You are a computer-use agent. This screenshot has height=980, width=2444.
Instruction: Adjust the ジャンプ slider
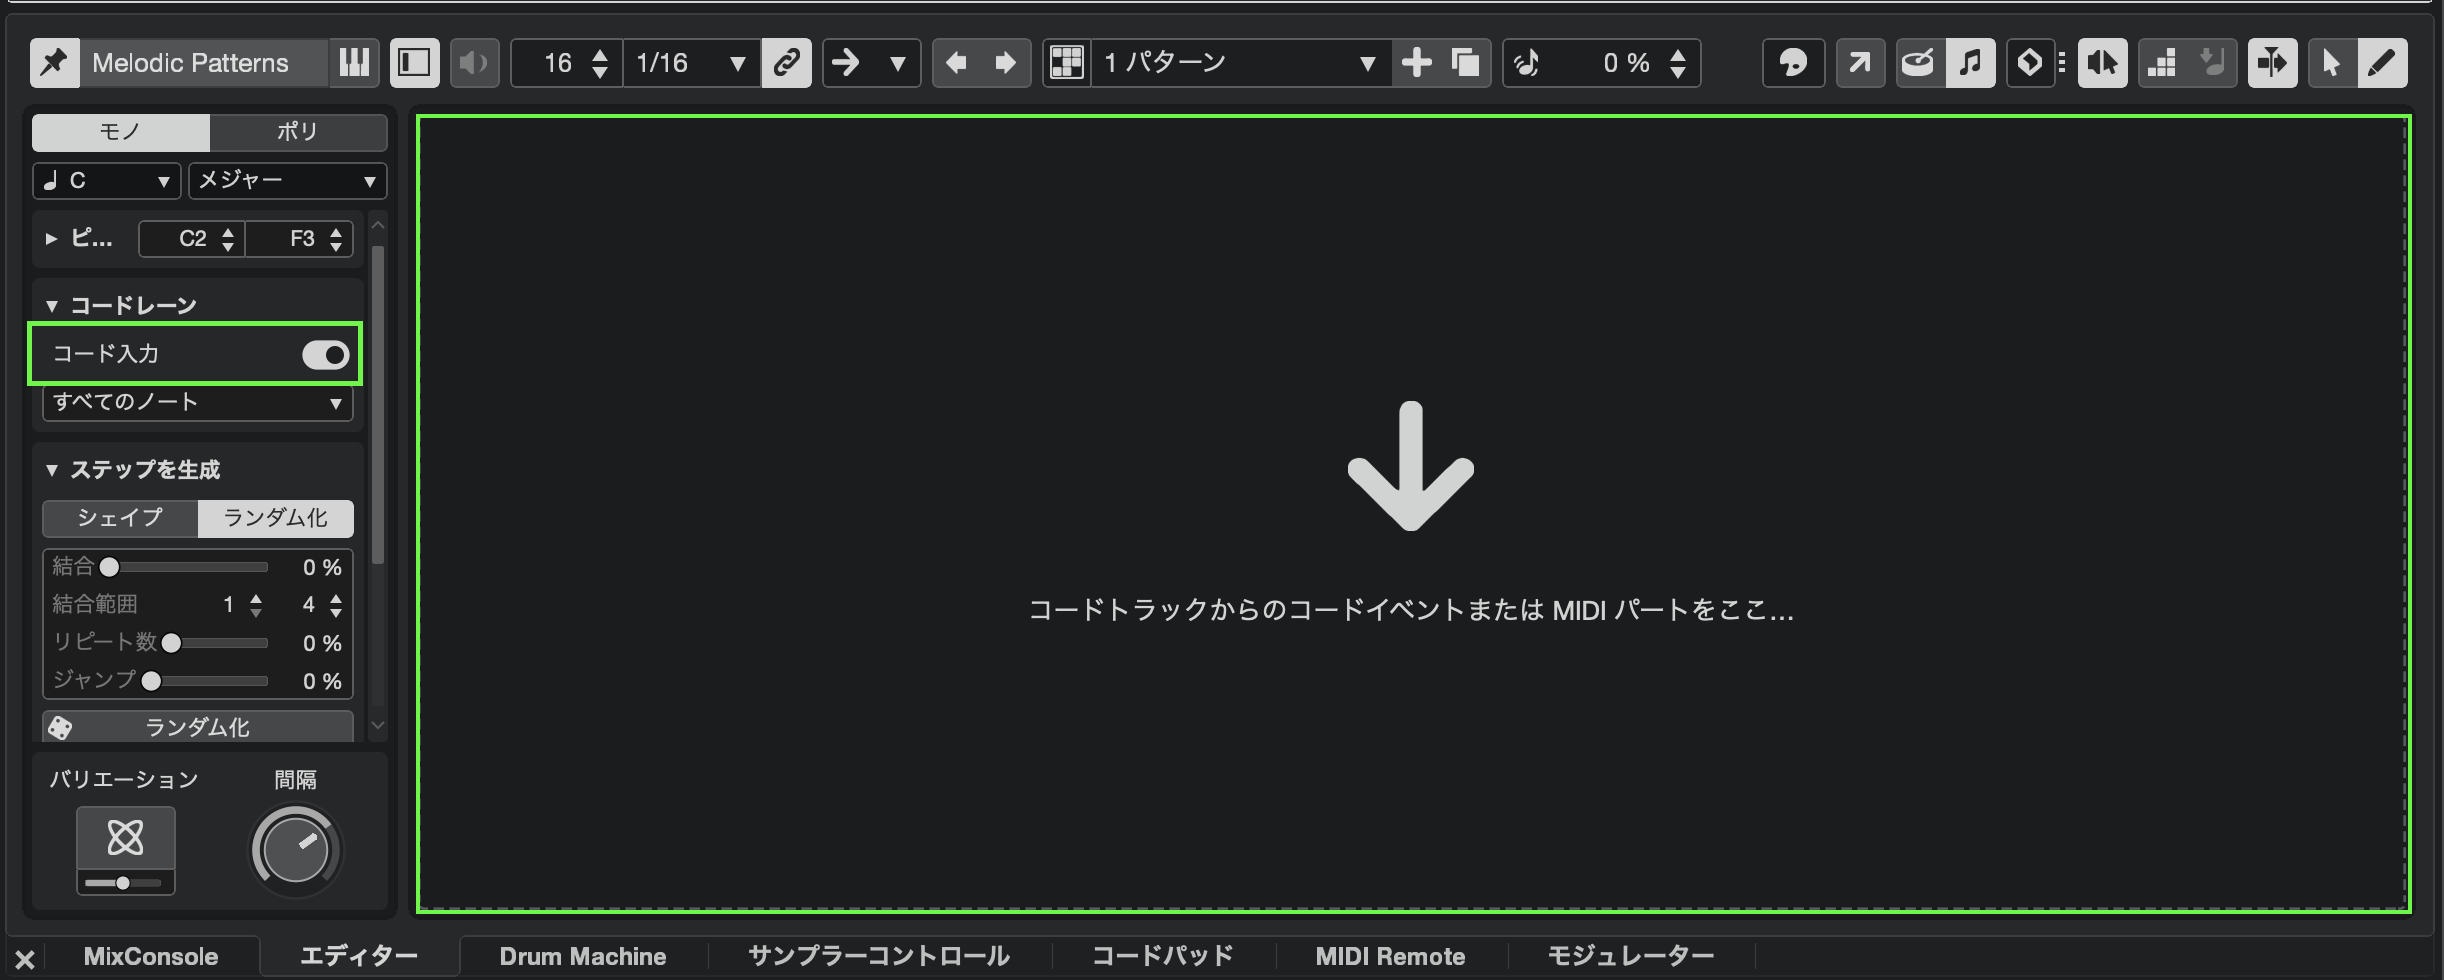tap(206, 681)
